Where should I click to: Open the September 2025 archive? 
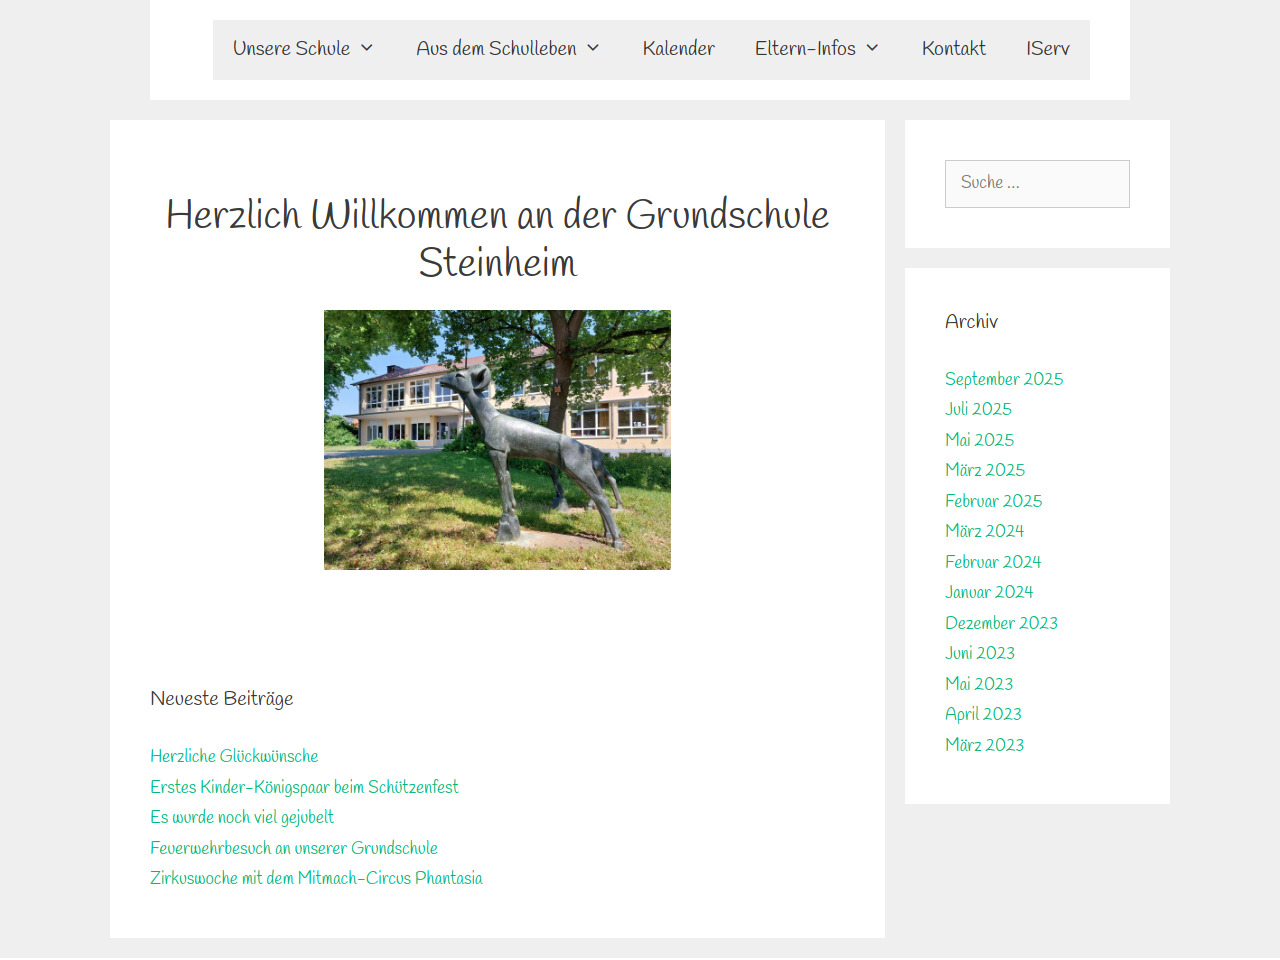pyautogui.click(x=1004, y=379)
